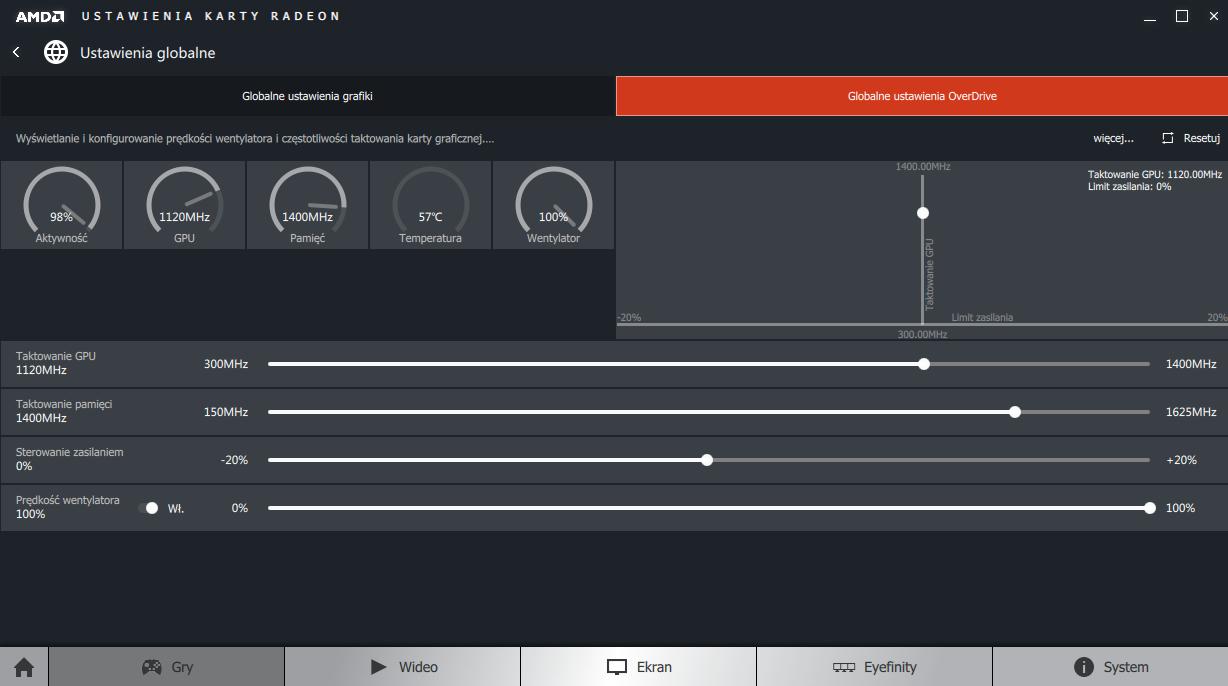Image resolution: width=1228 pixels, height=686 pixels.
Task: Click the Taktowanie GPU 1120MHz label
Action: [56, 363]
